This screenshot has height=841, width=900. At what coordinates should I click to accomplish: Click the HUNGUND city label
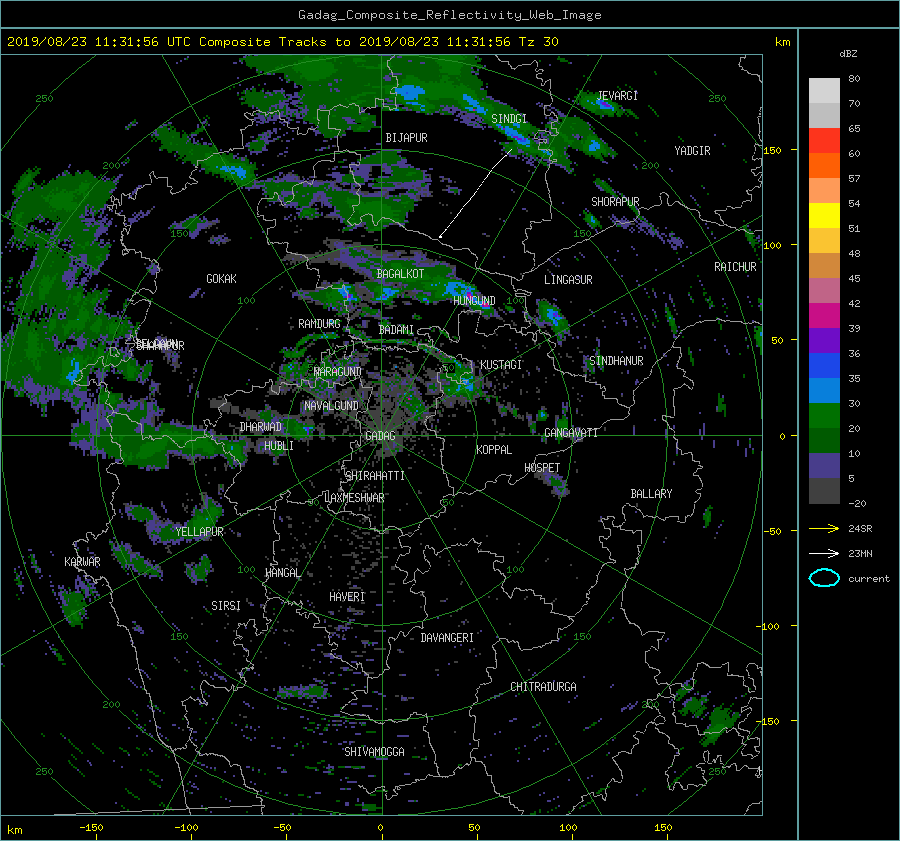[474, 300]
